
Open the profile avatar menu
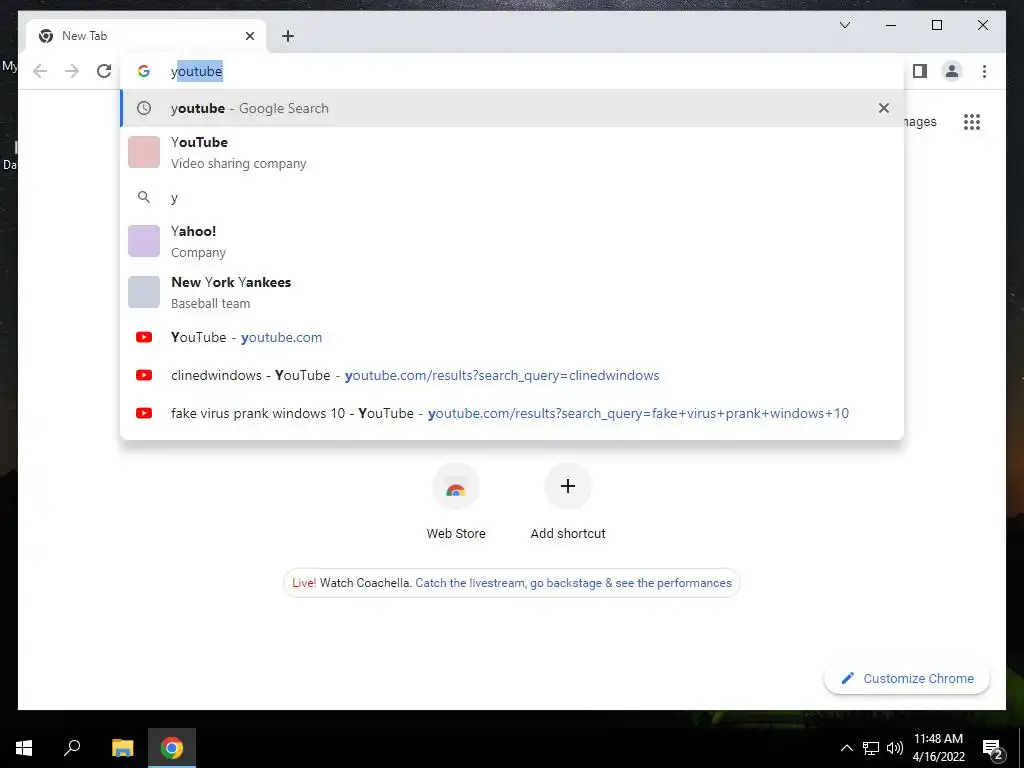point(952,71)
